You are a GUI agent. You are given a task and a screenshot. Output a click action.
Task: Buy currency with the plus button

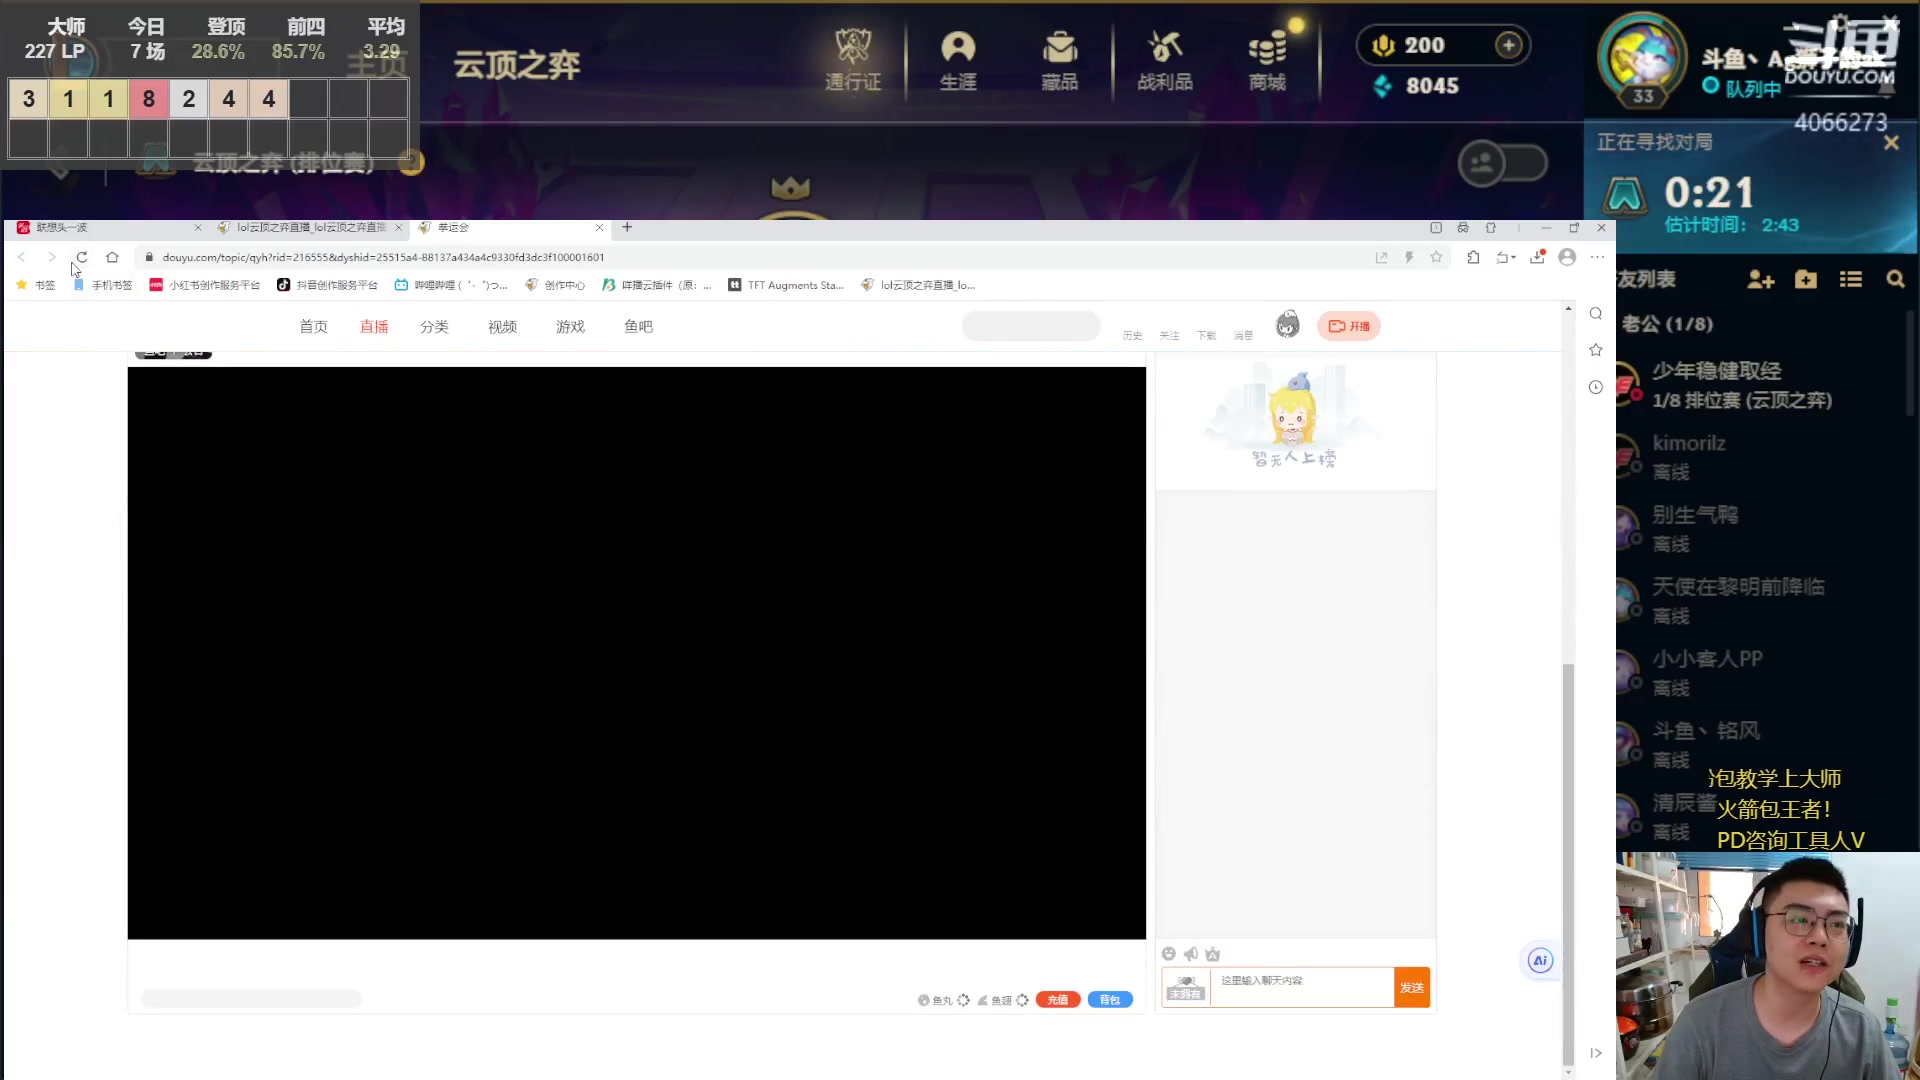click(x=1509, y=45)
